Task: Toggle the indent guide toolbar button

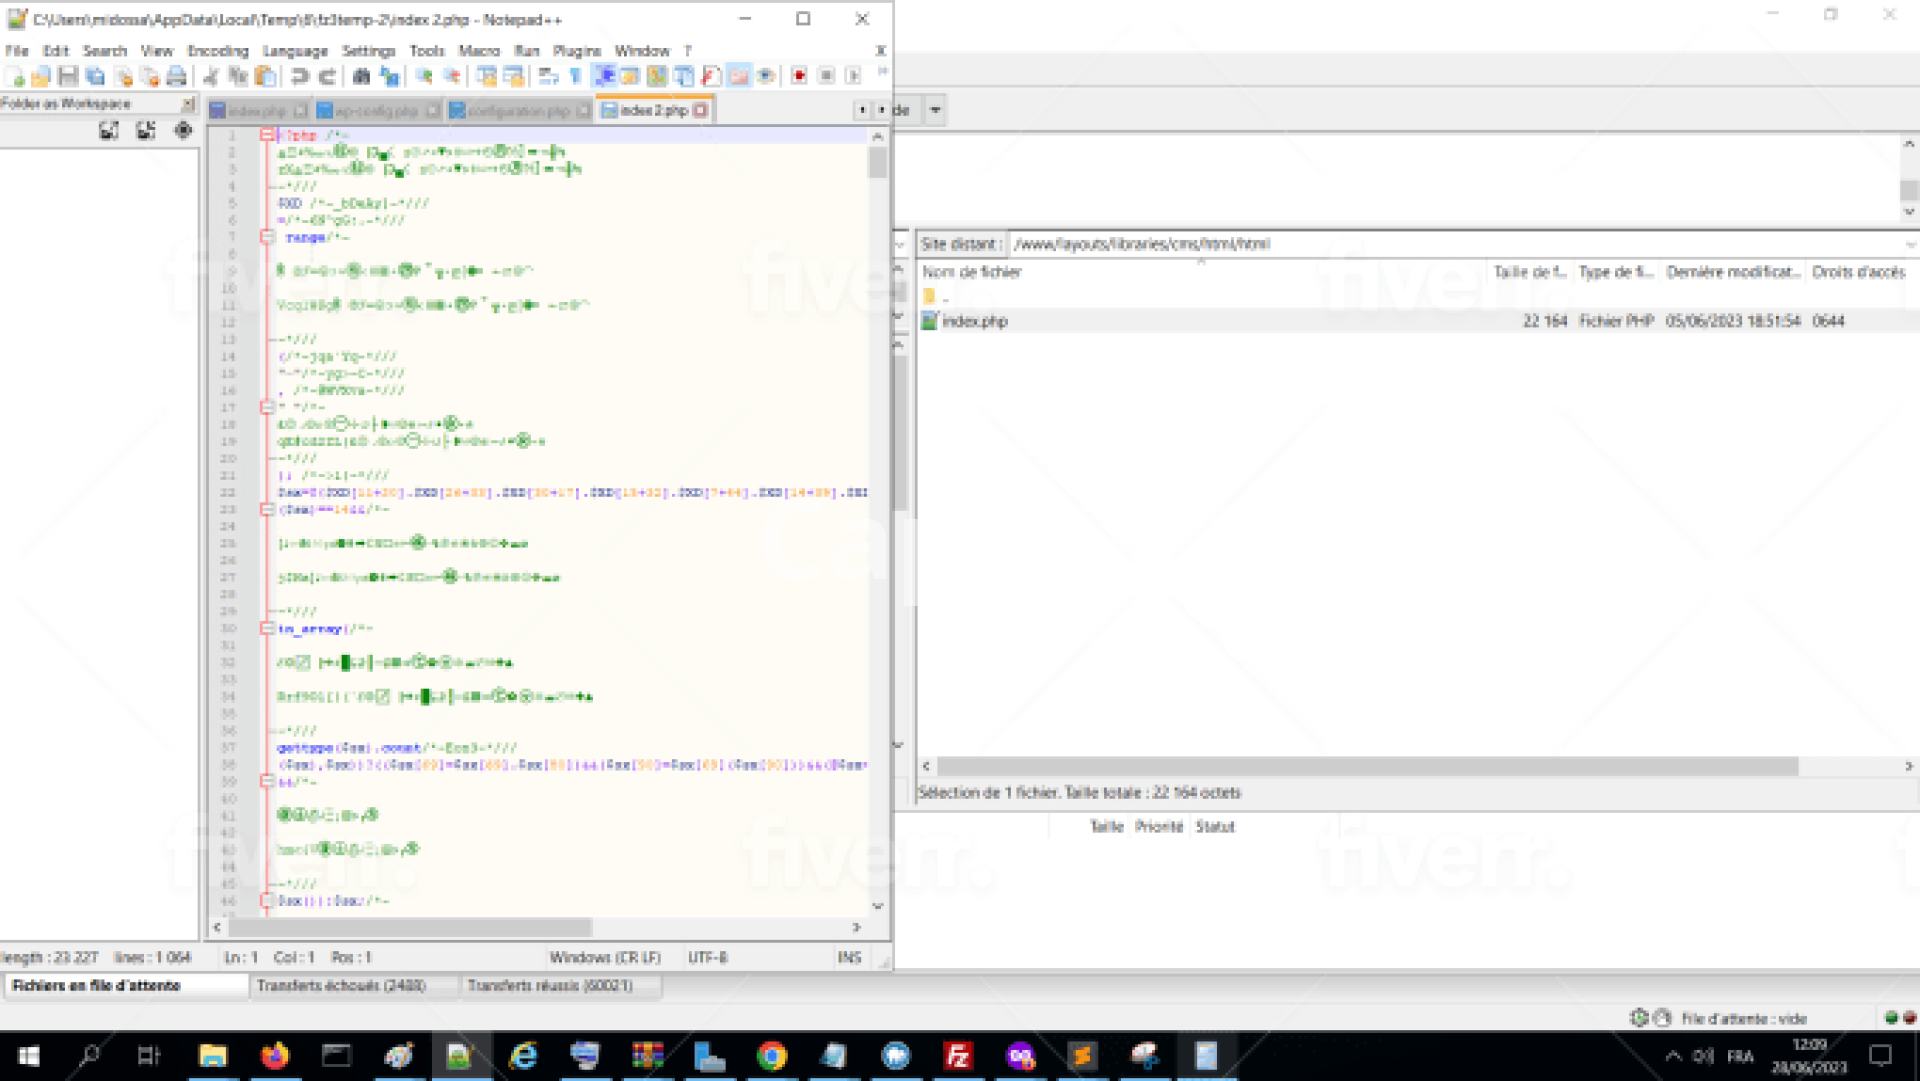Action: click(x=604, y=77)
